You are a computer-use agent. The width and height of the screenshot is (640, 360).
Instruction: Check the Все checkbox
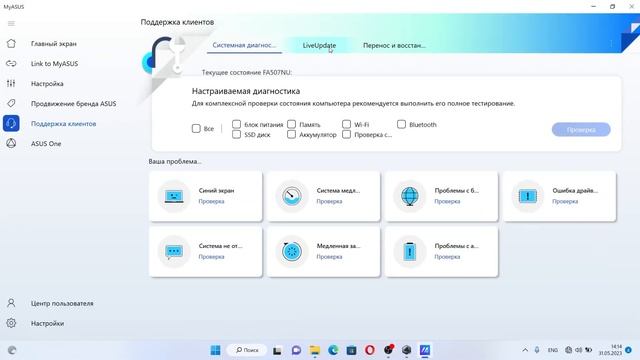pyautogui.click(x=196, y=129)
